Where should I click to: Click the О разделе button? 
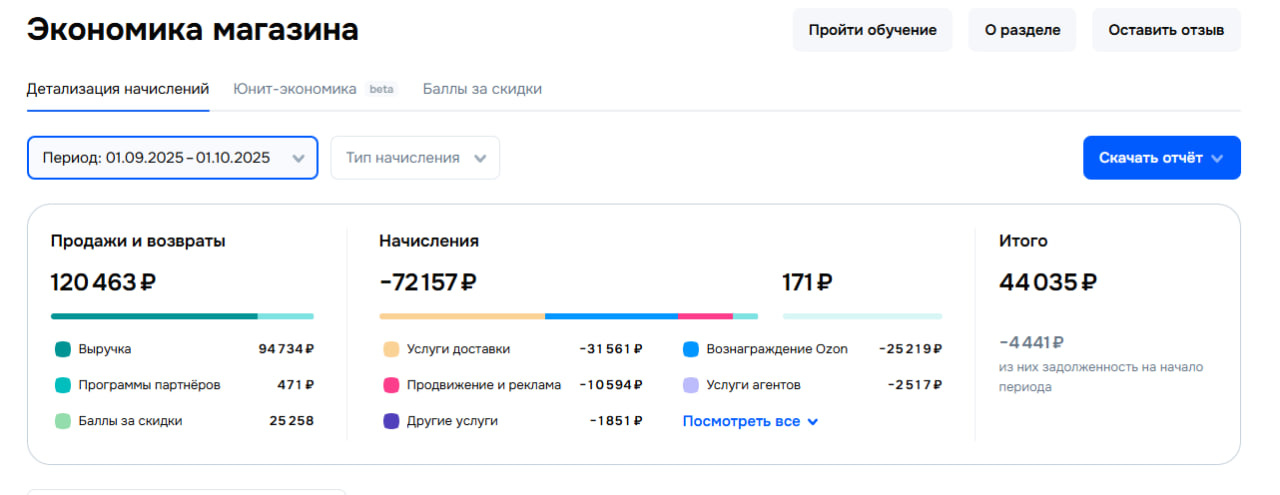(1022, 30)
